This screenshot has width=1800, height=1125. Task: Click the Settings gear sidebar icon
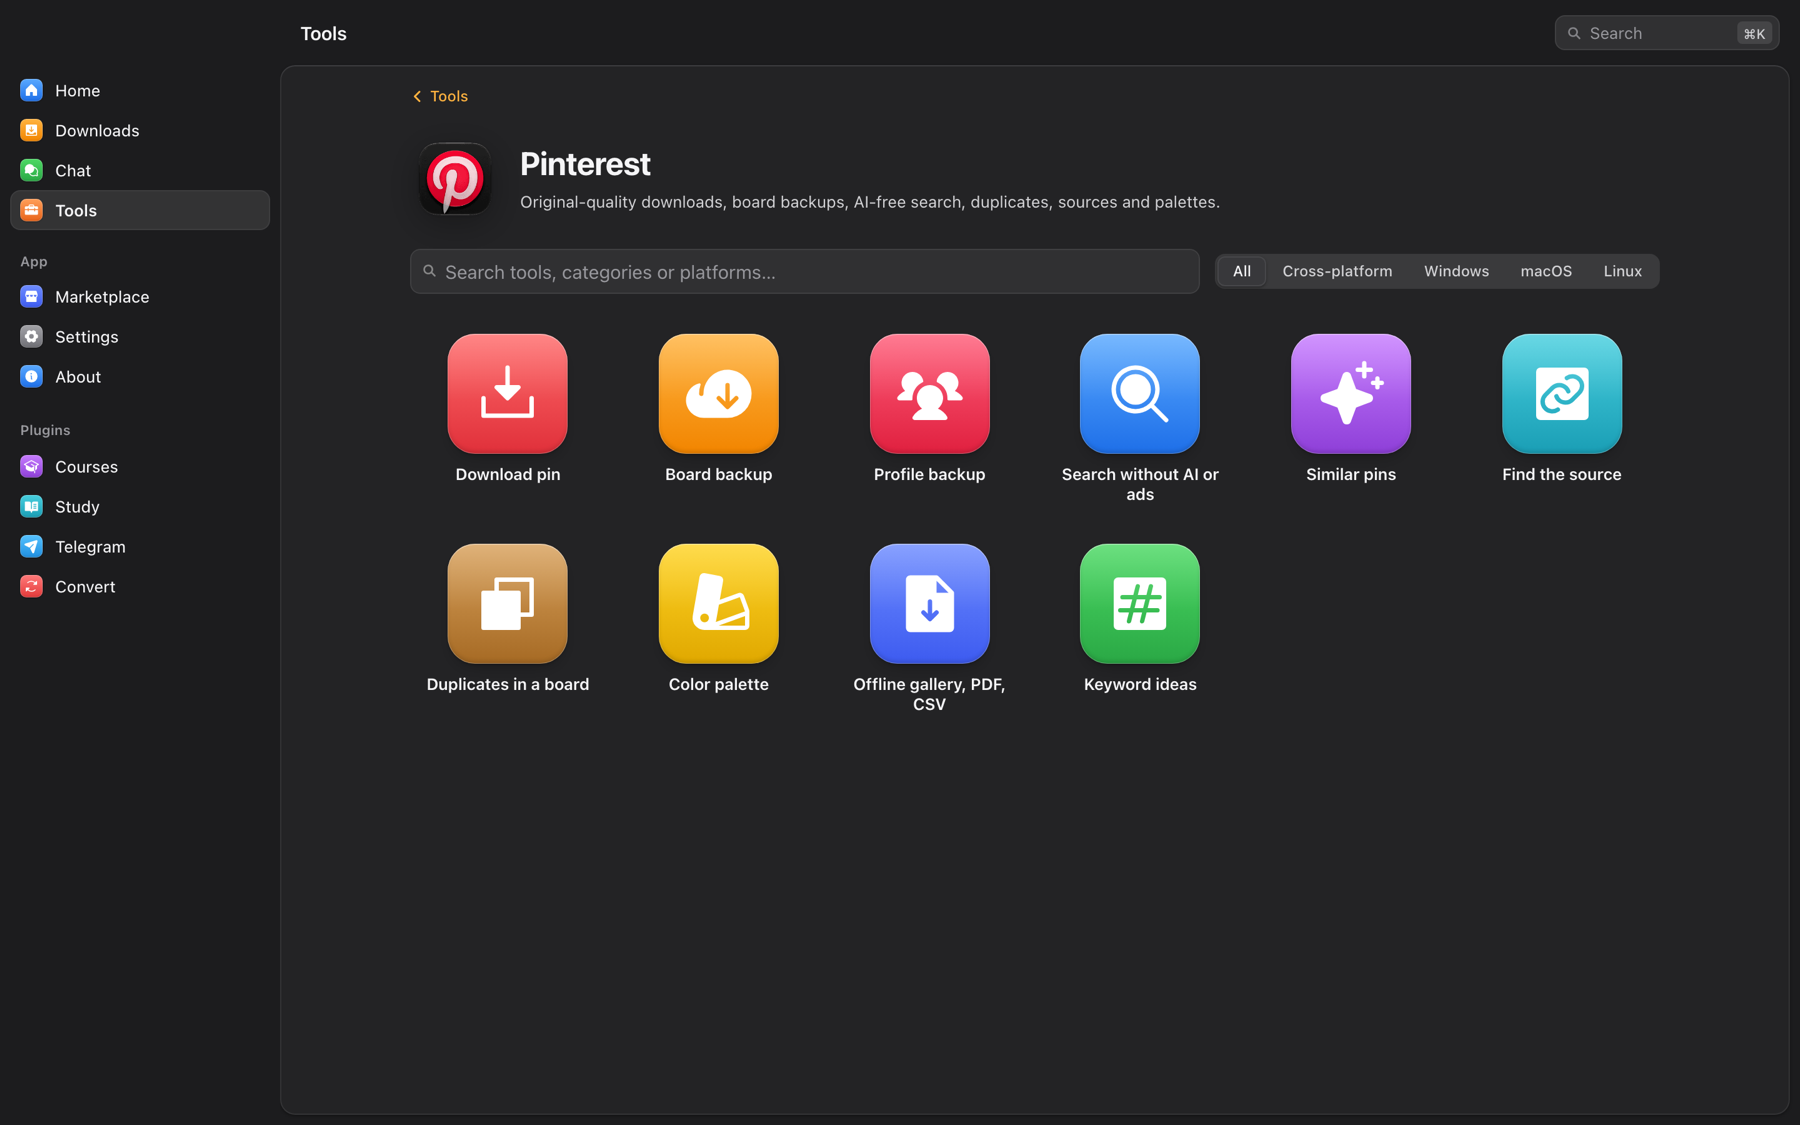[31, 336]
